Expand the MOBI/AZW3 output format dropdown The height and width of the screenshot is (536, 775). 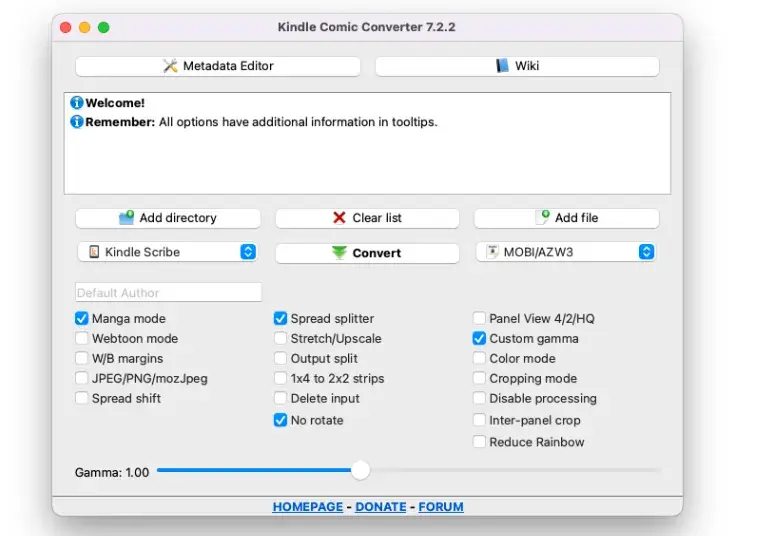coord(646,252)
